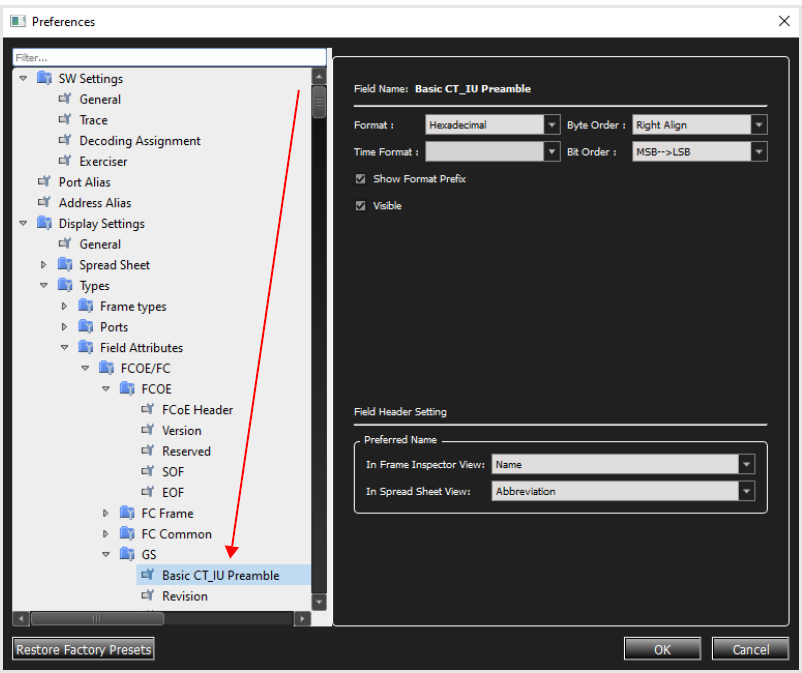Collapse the GS tree node
802x673 pixels.
click(x=106, y=554)
